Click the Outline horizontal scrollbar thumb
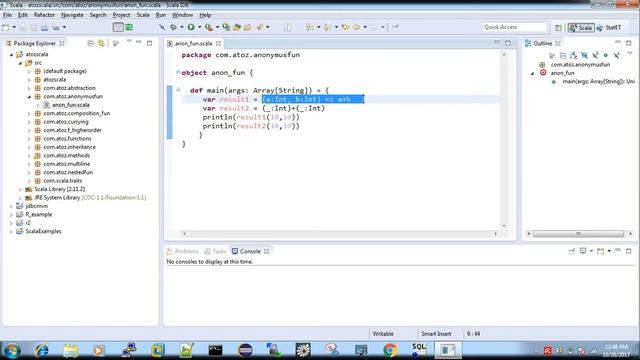Image resolution: width=640 pixels, height=360 pixels. [578, 234]
